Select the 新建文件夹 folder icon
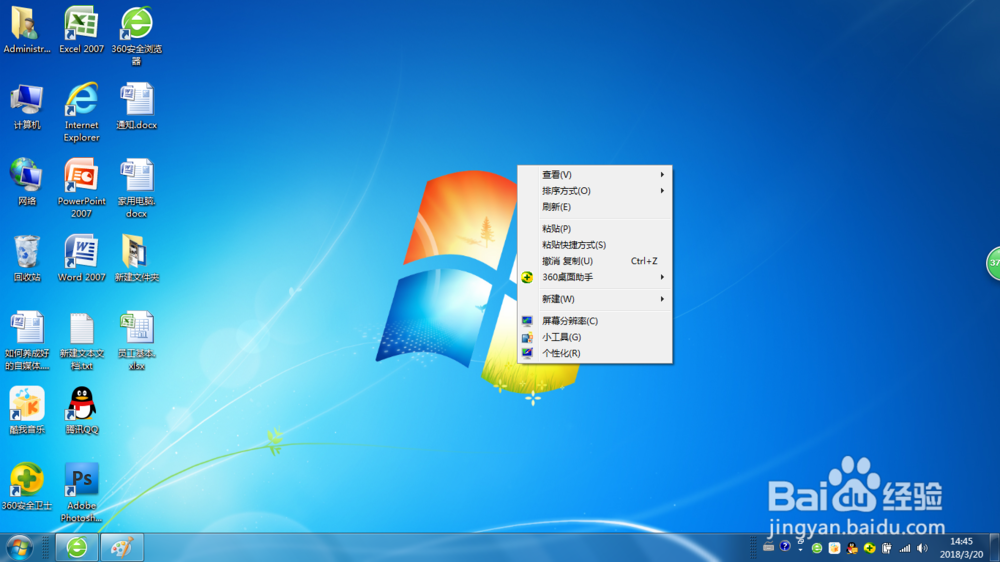Viewport: 1000px width, 562px height. click(136, 258)
